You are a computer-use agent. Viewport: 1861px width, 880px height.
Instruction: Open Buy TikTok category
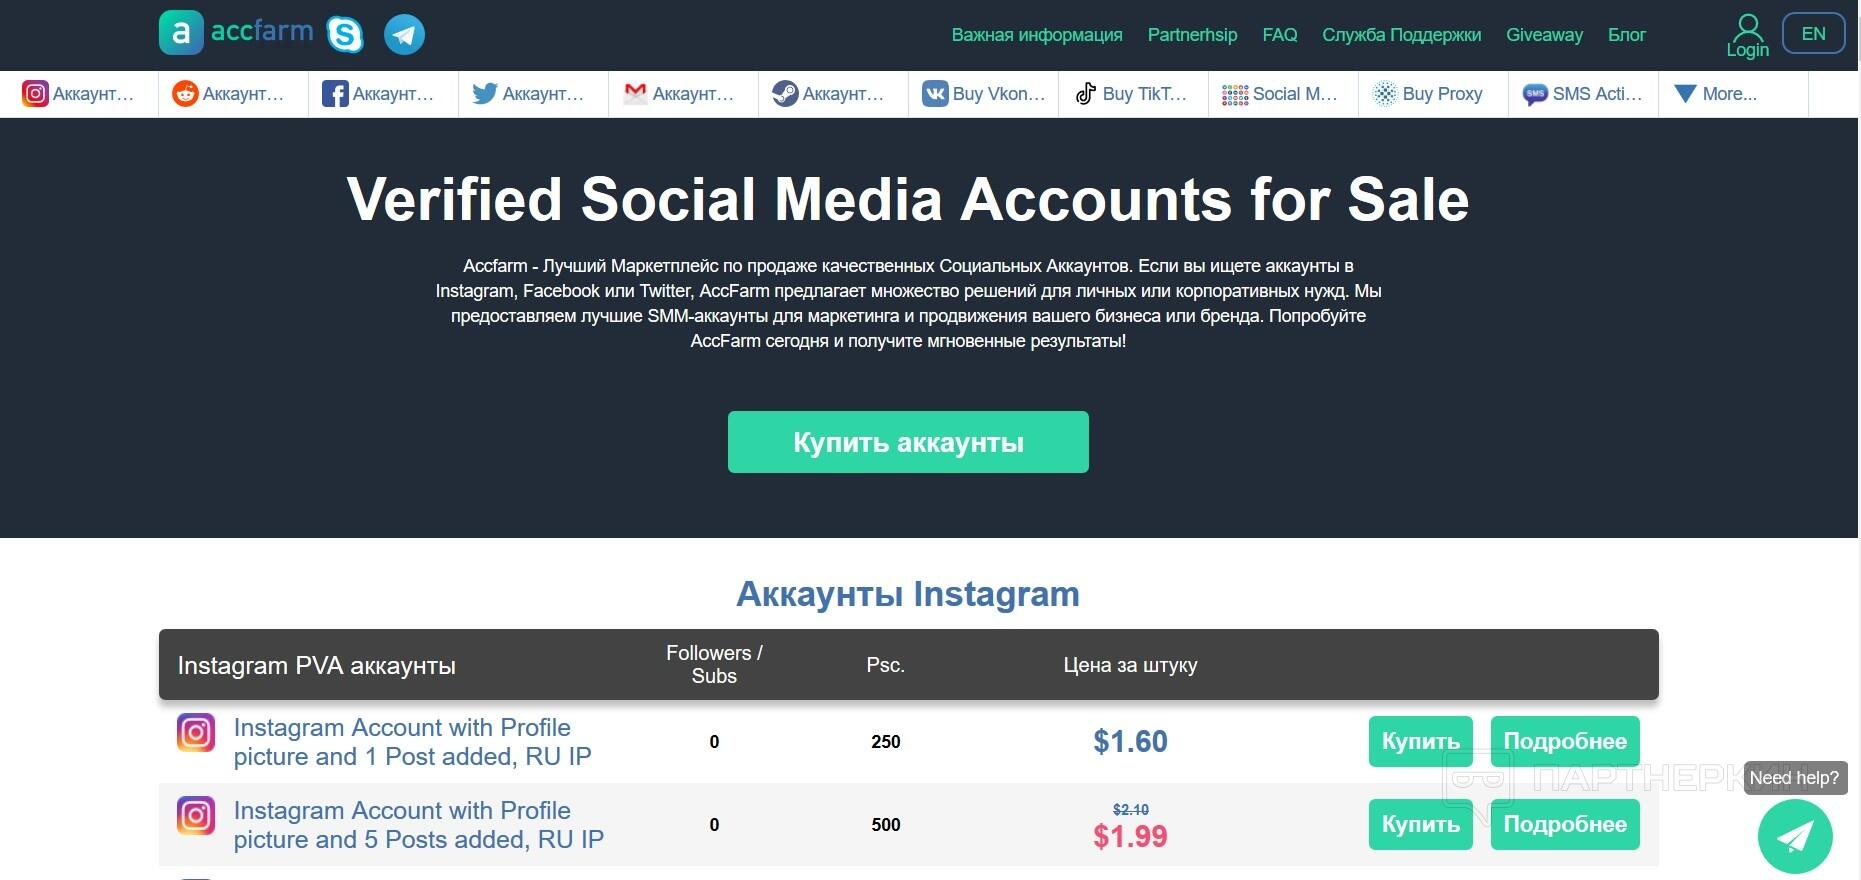click(x=1133, y=94)
